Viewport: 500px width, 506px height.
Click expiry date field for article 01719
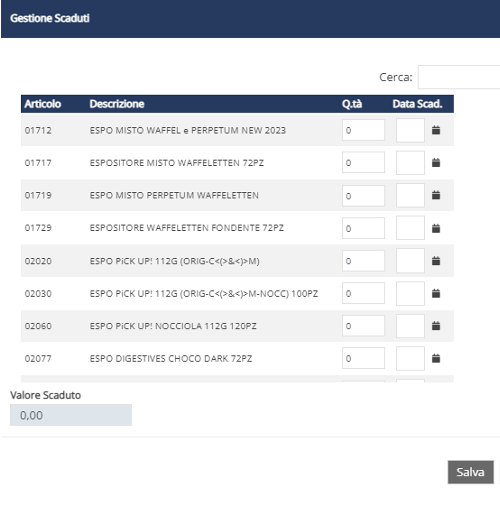tap(410, 195)
